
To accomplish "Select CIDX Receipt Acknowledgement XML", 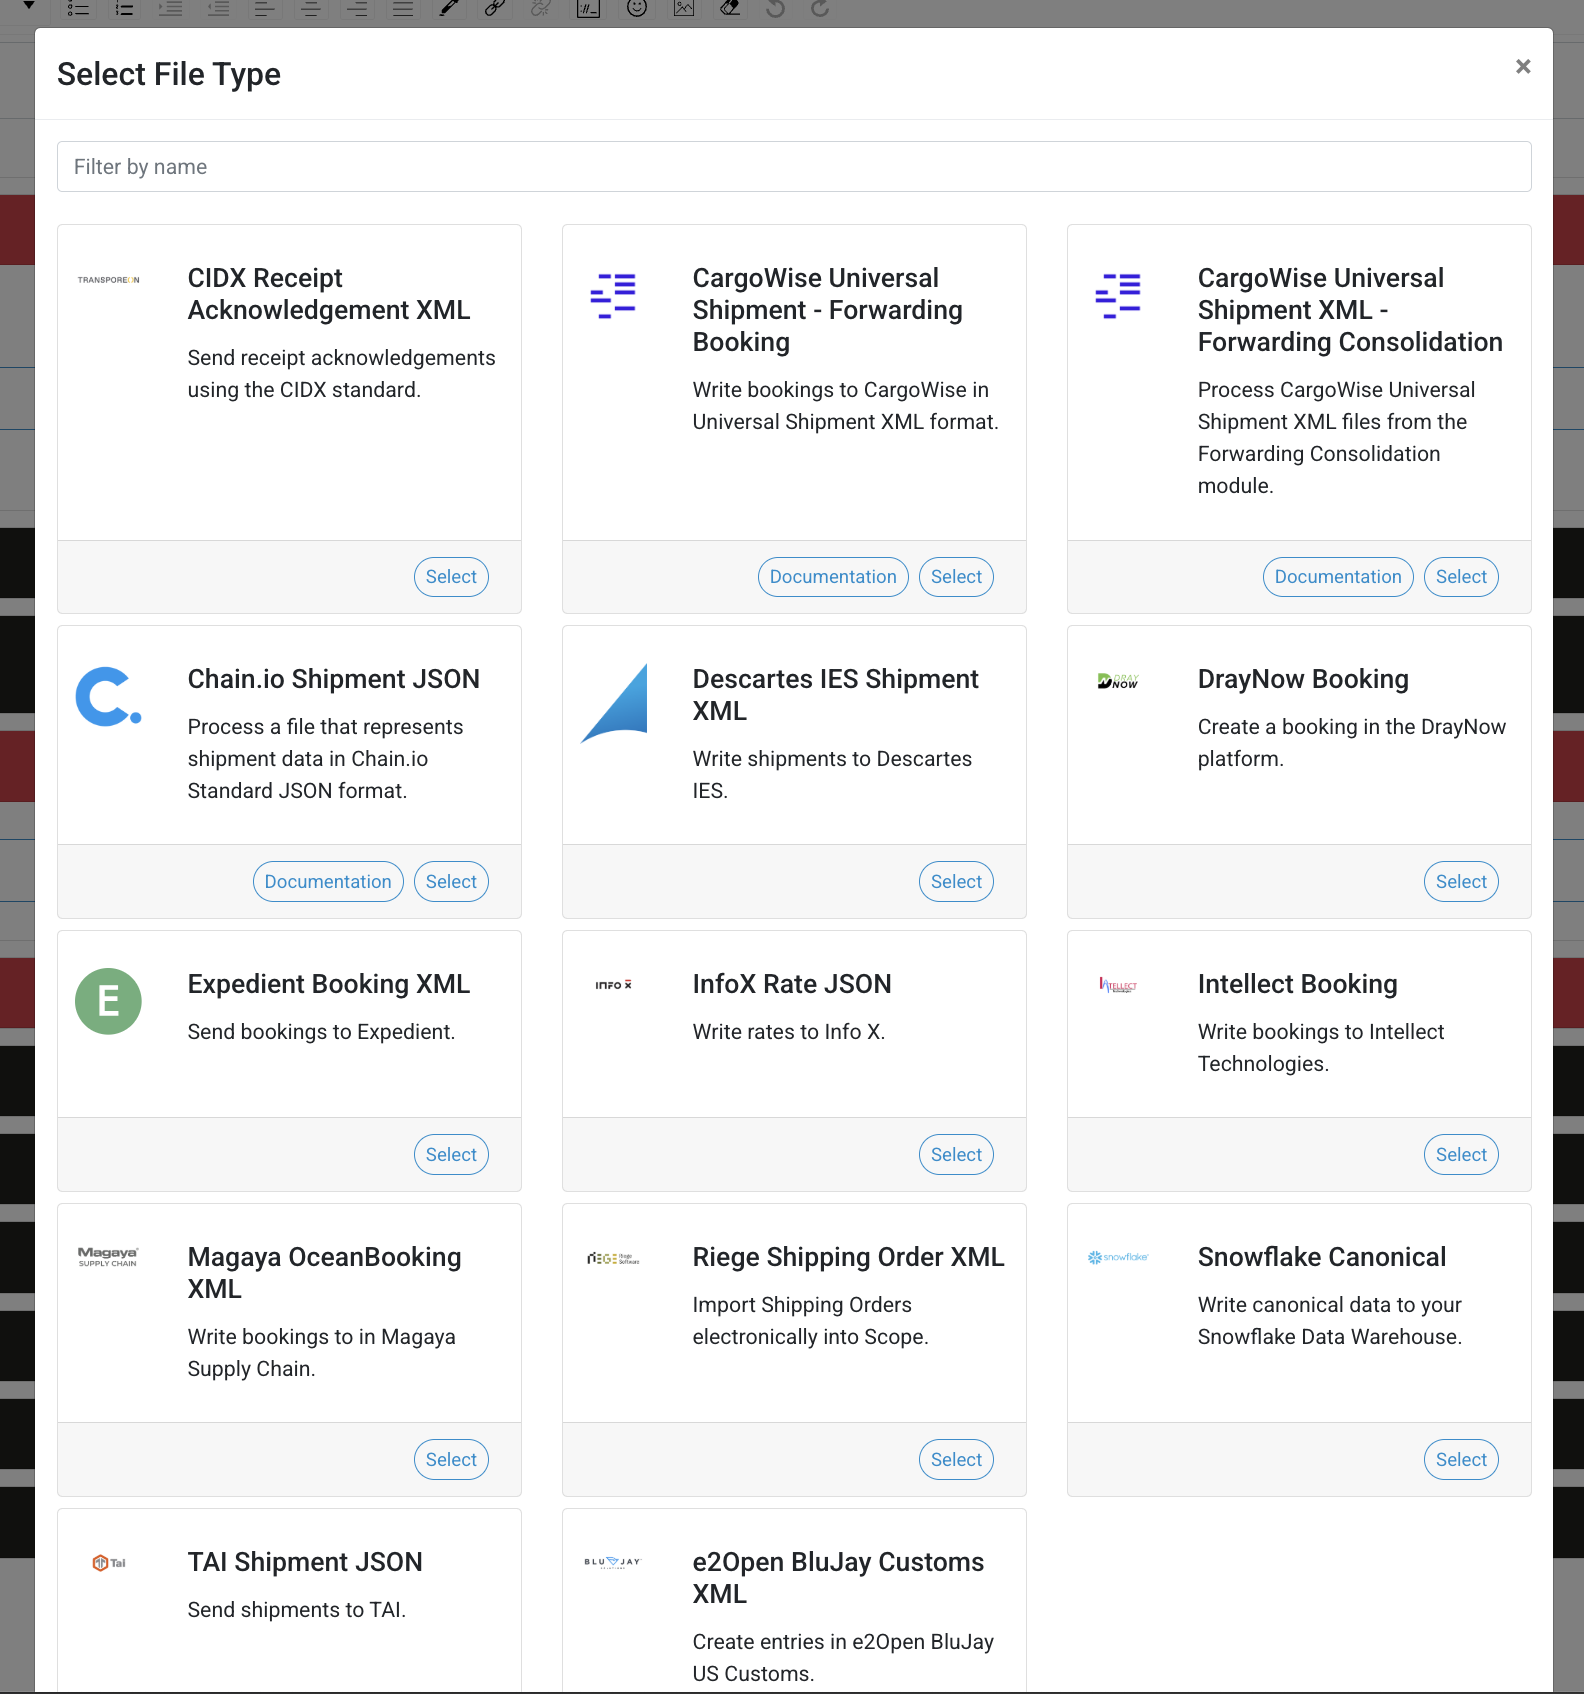I will [x=451, y=577].
